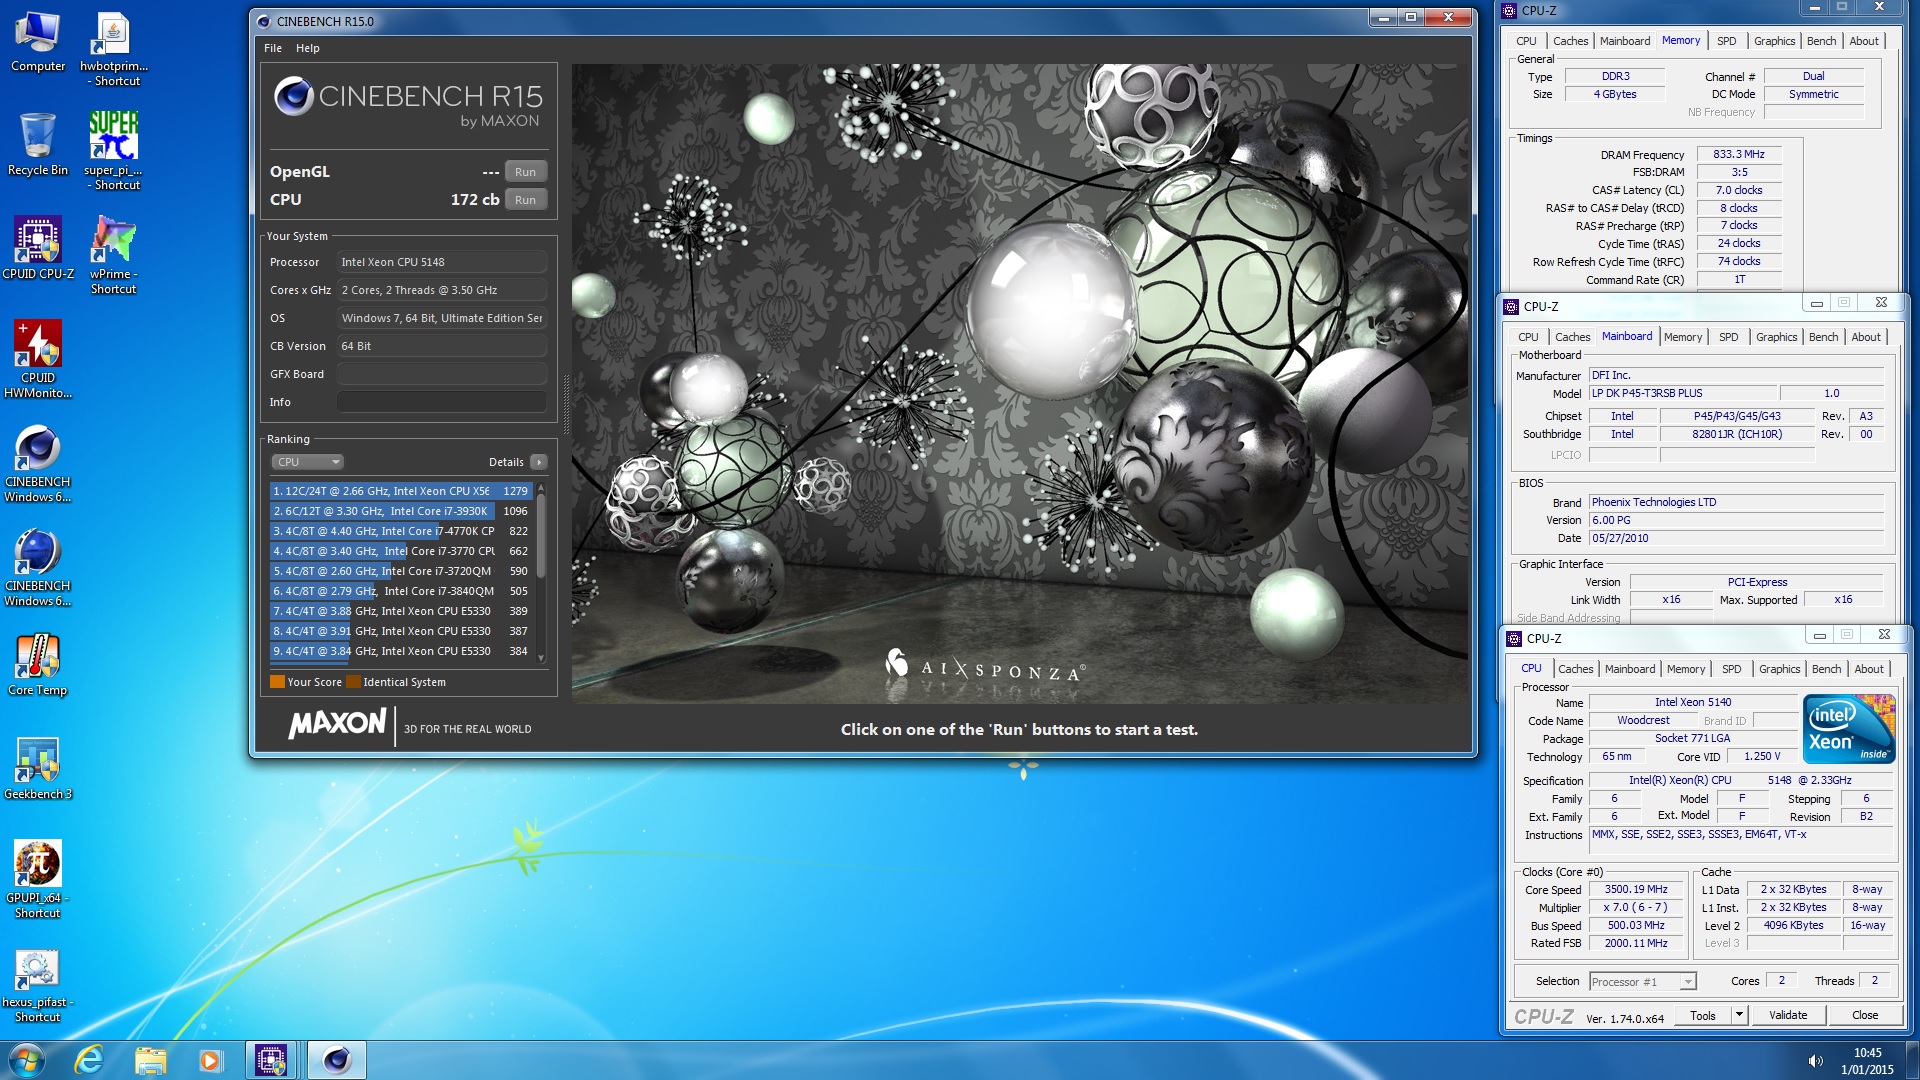Open the Recycle Bin icon
This screenshot has height=1080, width=1920.
pos(38,144)
